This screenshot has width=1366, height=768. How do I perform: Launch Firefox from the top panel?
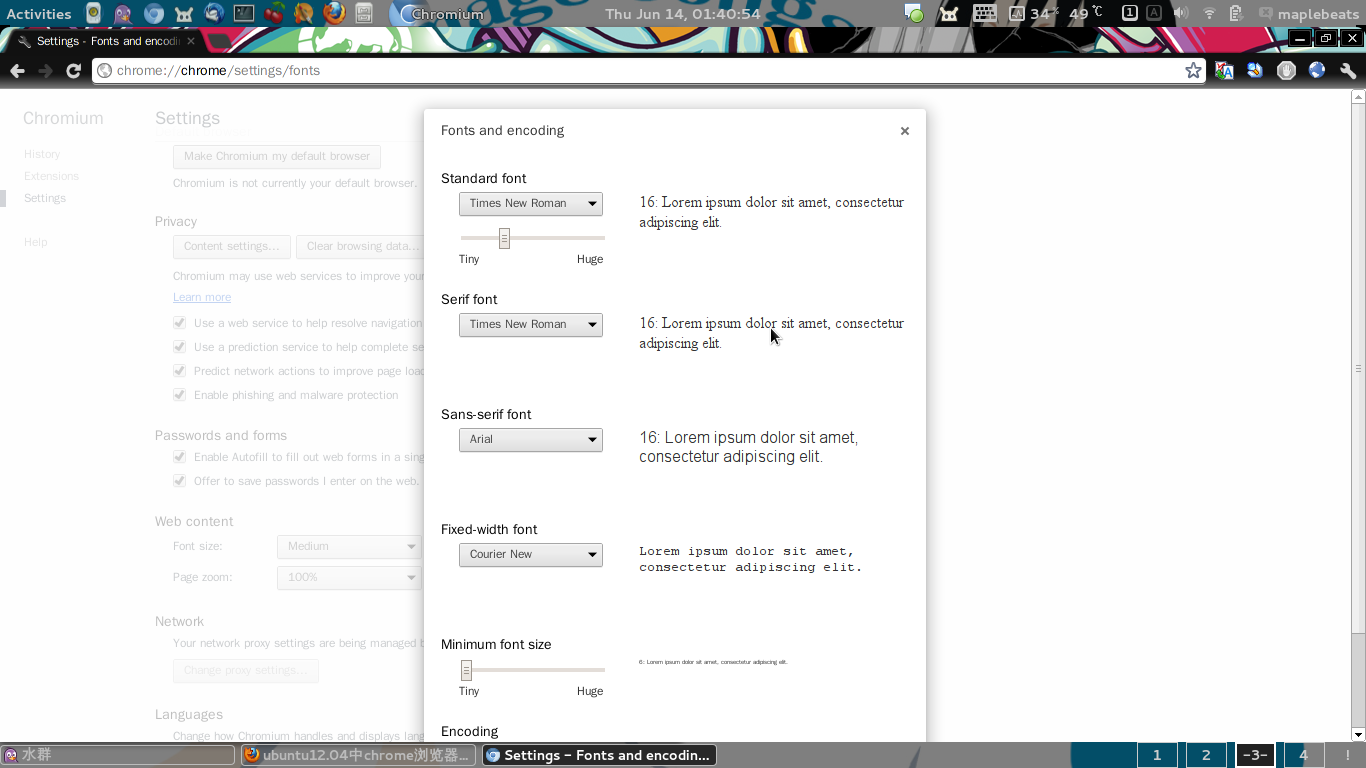coord(334,13)
